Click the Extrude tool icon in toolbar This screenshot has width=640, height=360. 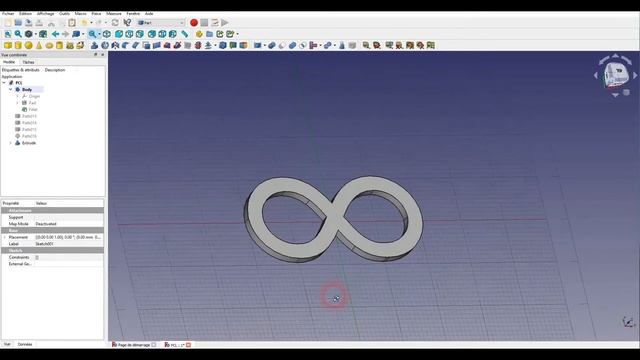click(x=95, y=45)
